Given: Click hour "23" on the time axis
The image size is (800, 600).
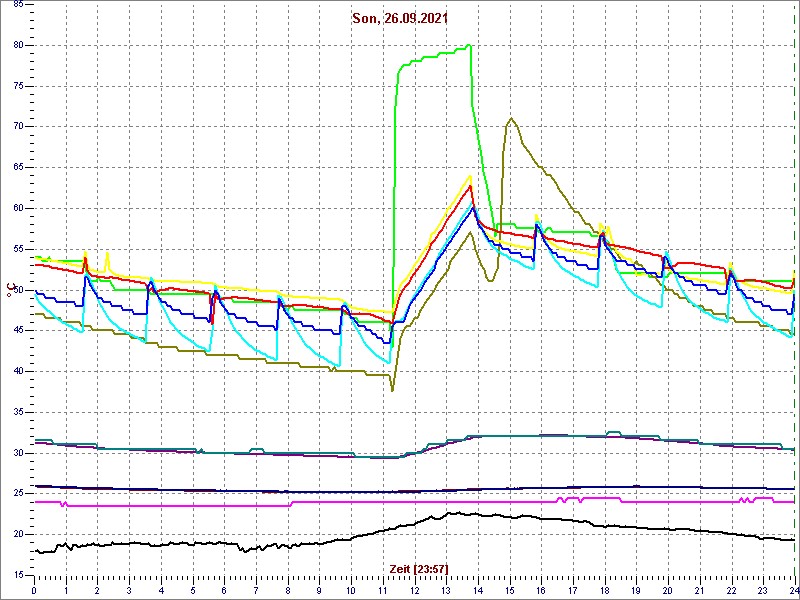Looking at the screenshot, I should coord(763,591).
